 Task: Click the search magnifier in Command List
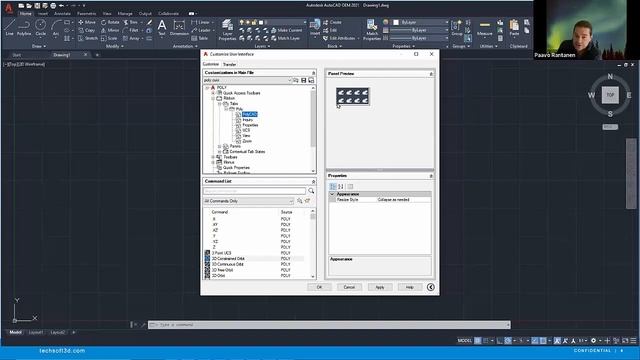tap(311, 191)
